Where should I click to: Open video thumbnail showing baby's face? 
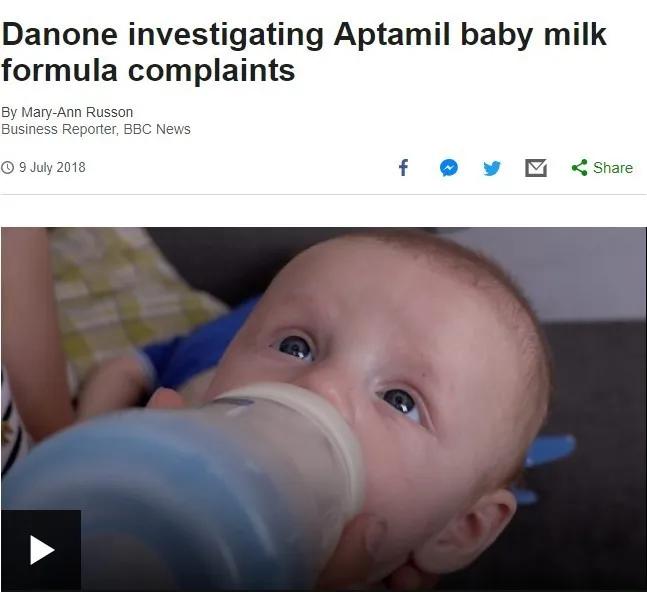(x=324, y=409)
